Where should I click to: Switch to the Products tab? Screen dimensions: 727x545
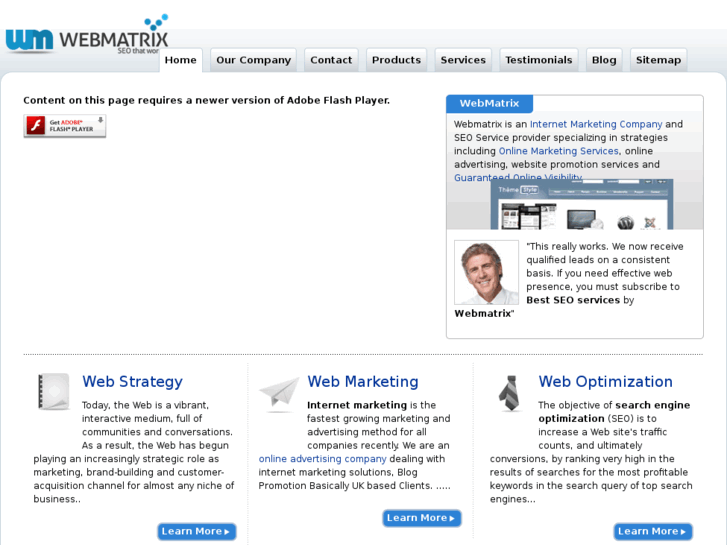396,60
